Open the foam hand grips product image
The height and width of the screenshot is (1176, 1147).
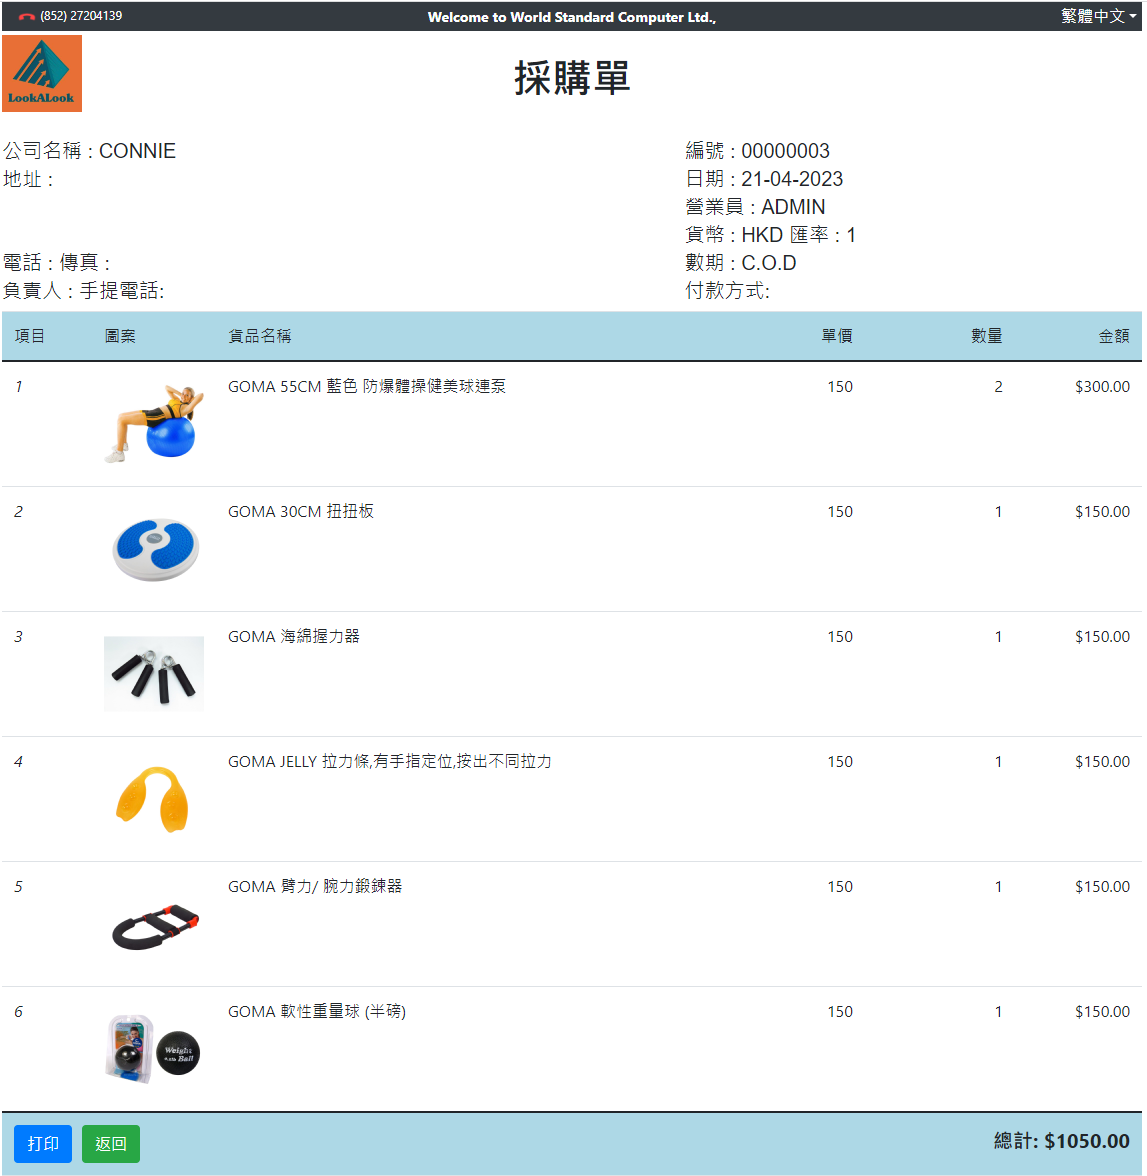pos(154,674)
